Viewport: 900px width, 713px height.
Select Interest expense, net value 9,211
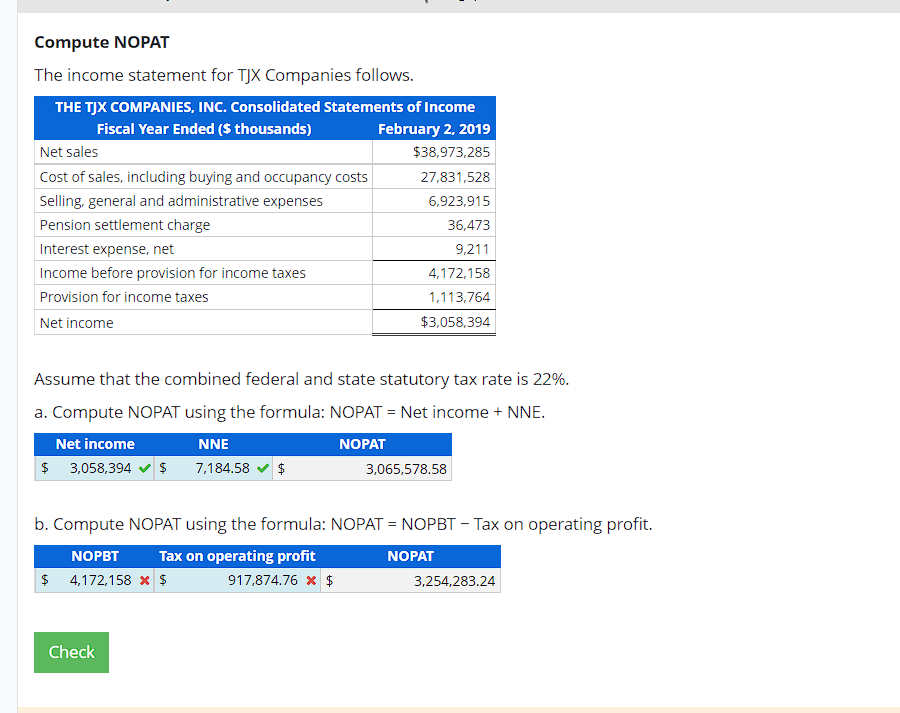click(472, 249)
